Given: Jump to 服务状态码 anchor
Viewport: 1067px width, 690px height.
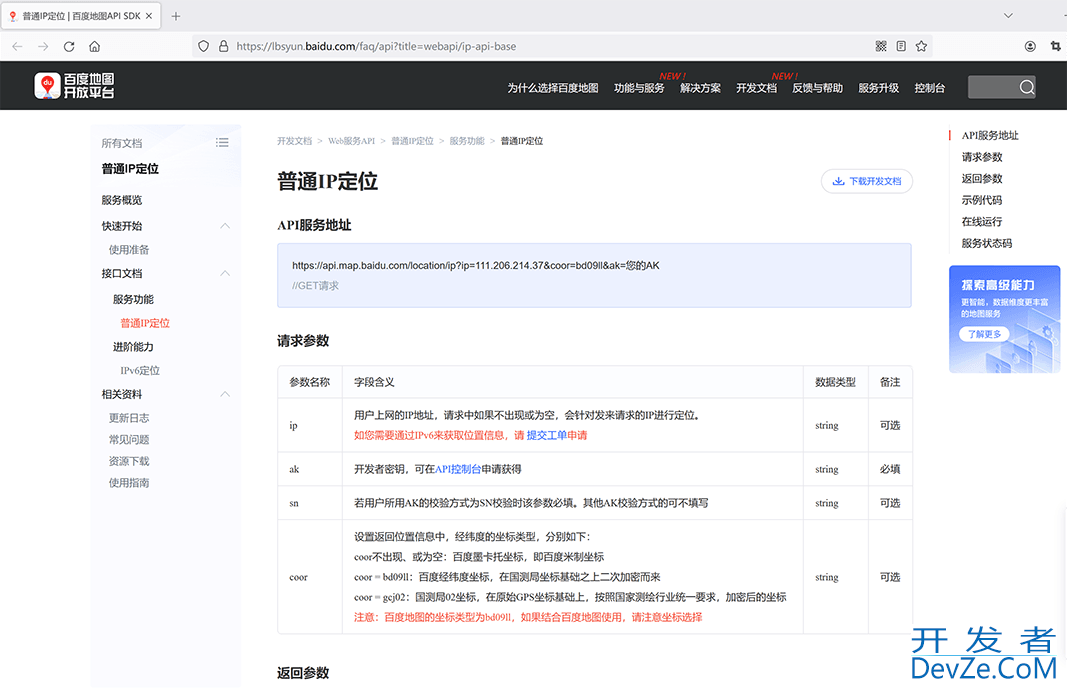Looking at the screenshot, I should [987, 244].
